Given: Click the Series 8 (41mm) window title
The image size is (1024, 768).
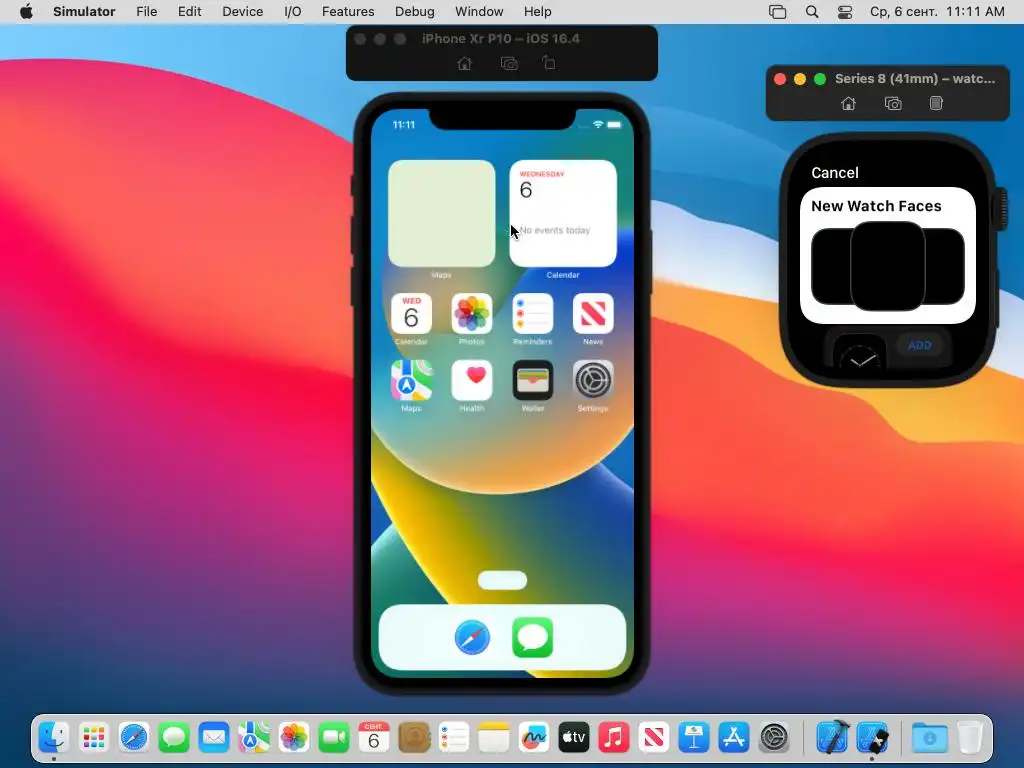Looking at the screenshot, I should coord(915,78).
